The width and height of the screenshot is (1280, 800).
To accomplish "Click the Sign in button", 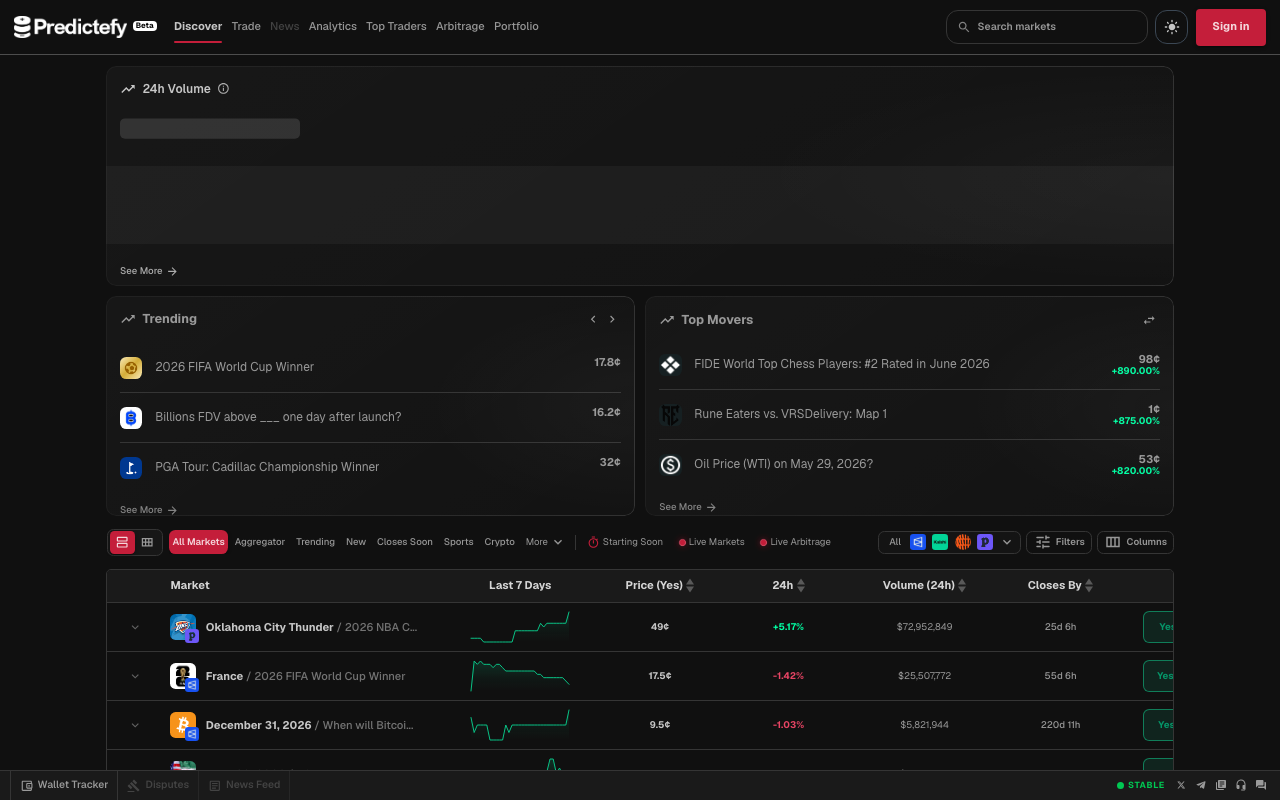I will [1231, 27].
